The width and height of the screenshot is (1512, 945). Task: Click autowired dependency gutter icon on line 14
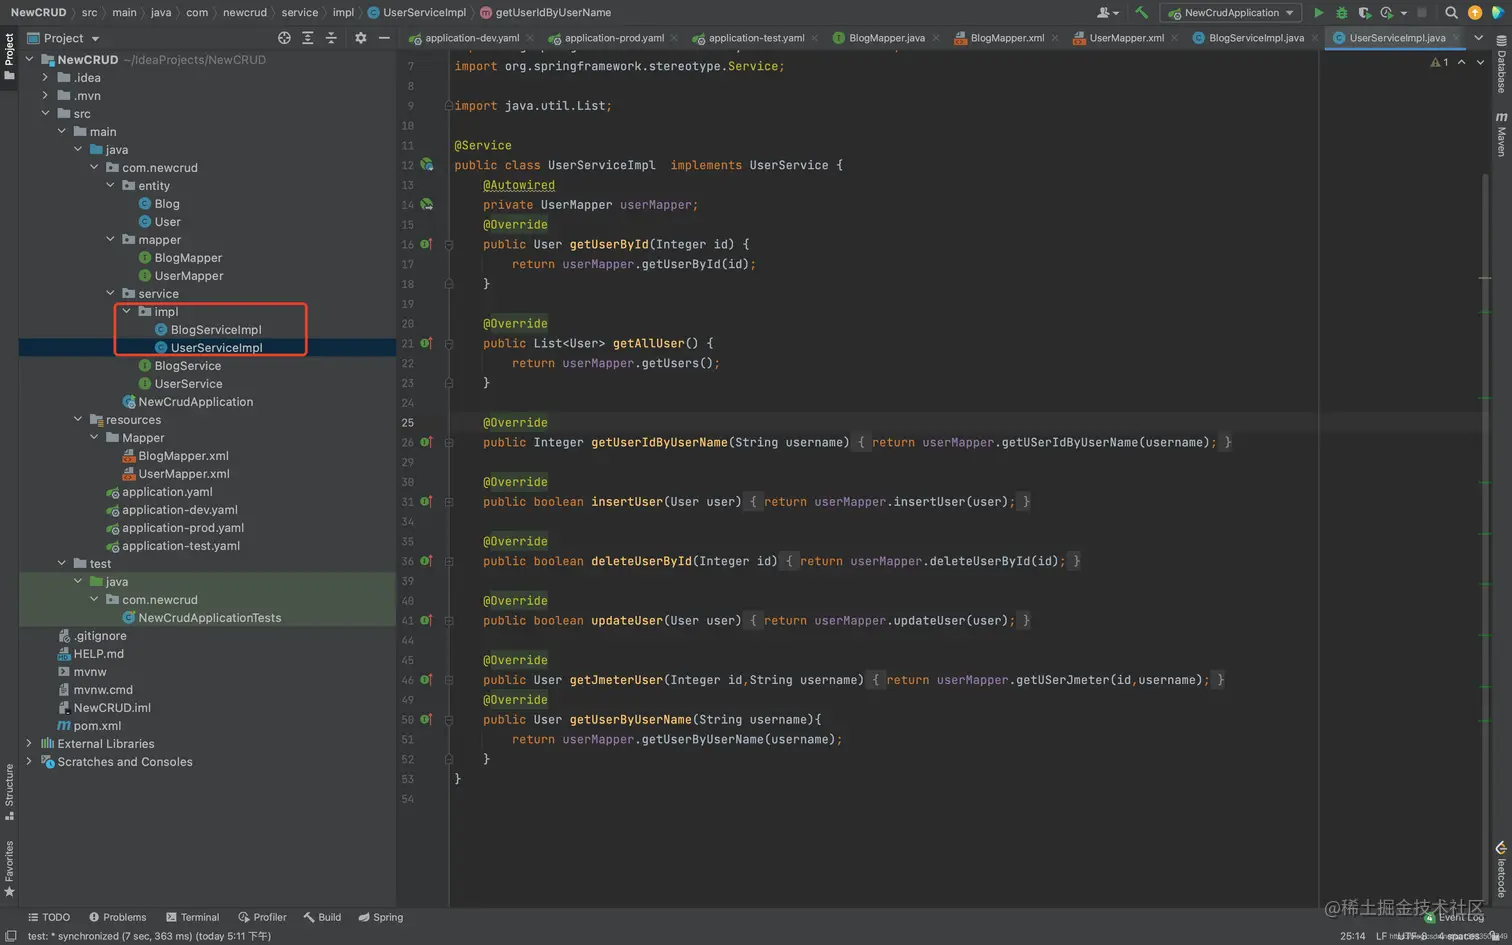click(x=426, y=204)
